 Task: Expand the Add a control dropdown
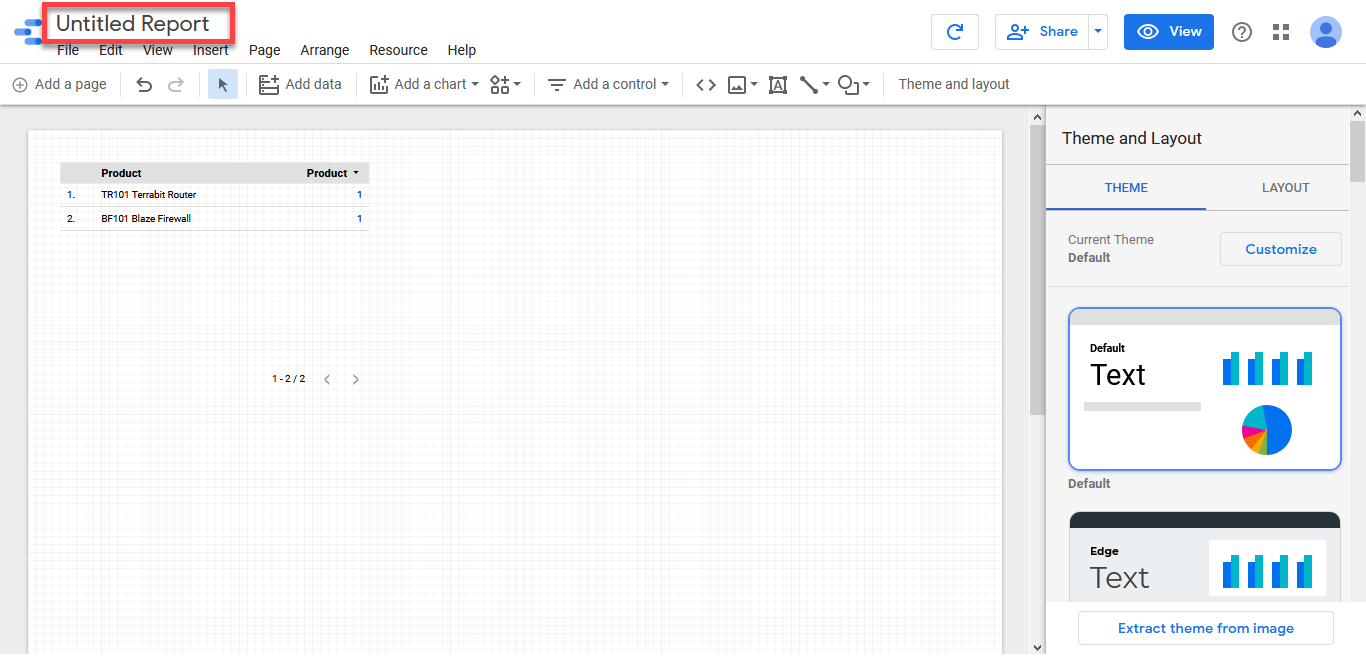tap(608, 85)
